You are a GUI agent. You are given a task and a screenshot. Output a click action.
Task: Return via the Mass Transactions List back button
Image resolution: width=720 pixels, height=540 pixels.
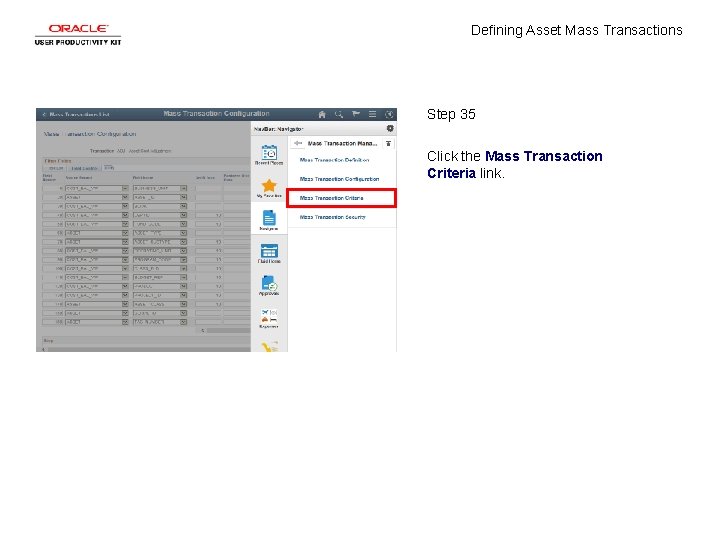tap(76, 114)
